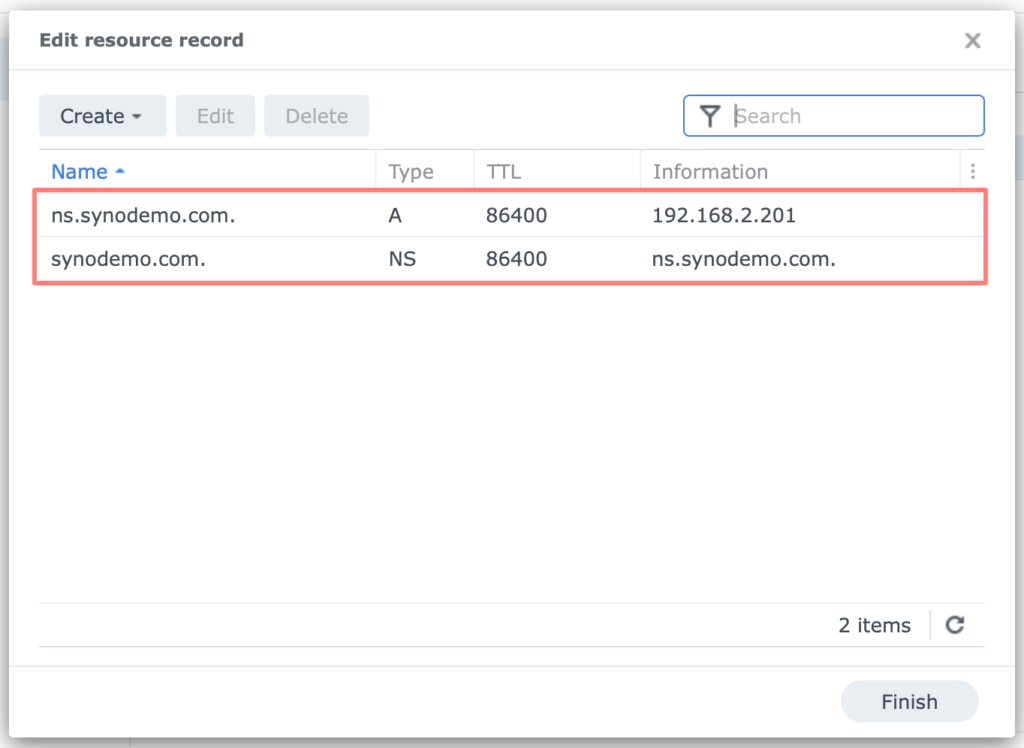Click the Finish button
Screen dimensions: 1024x748
coord(909,702)
